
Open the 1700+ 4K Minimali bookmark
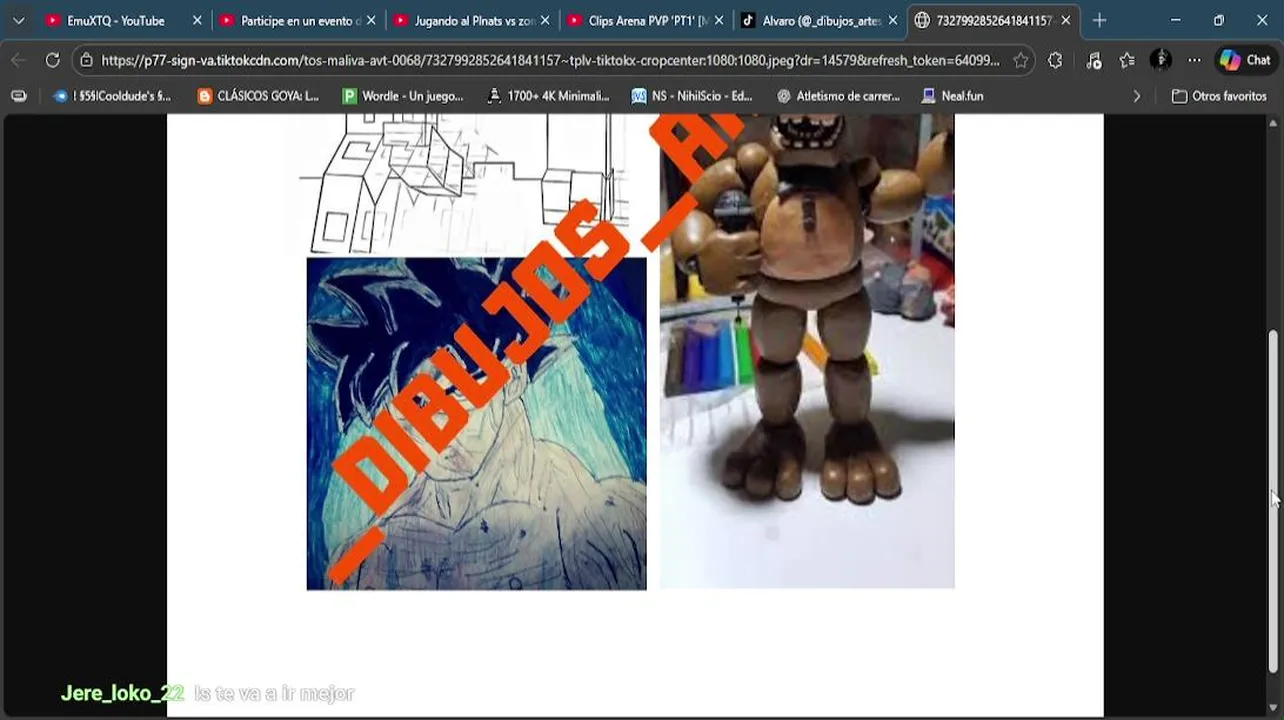pos(548,96)
